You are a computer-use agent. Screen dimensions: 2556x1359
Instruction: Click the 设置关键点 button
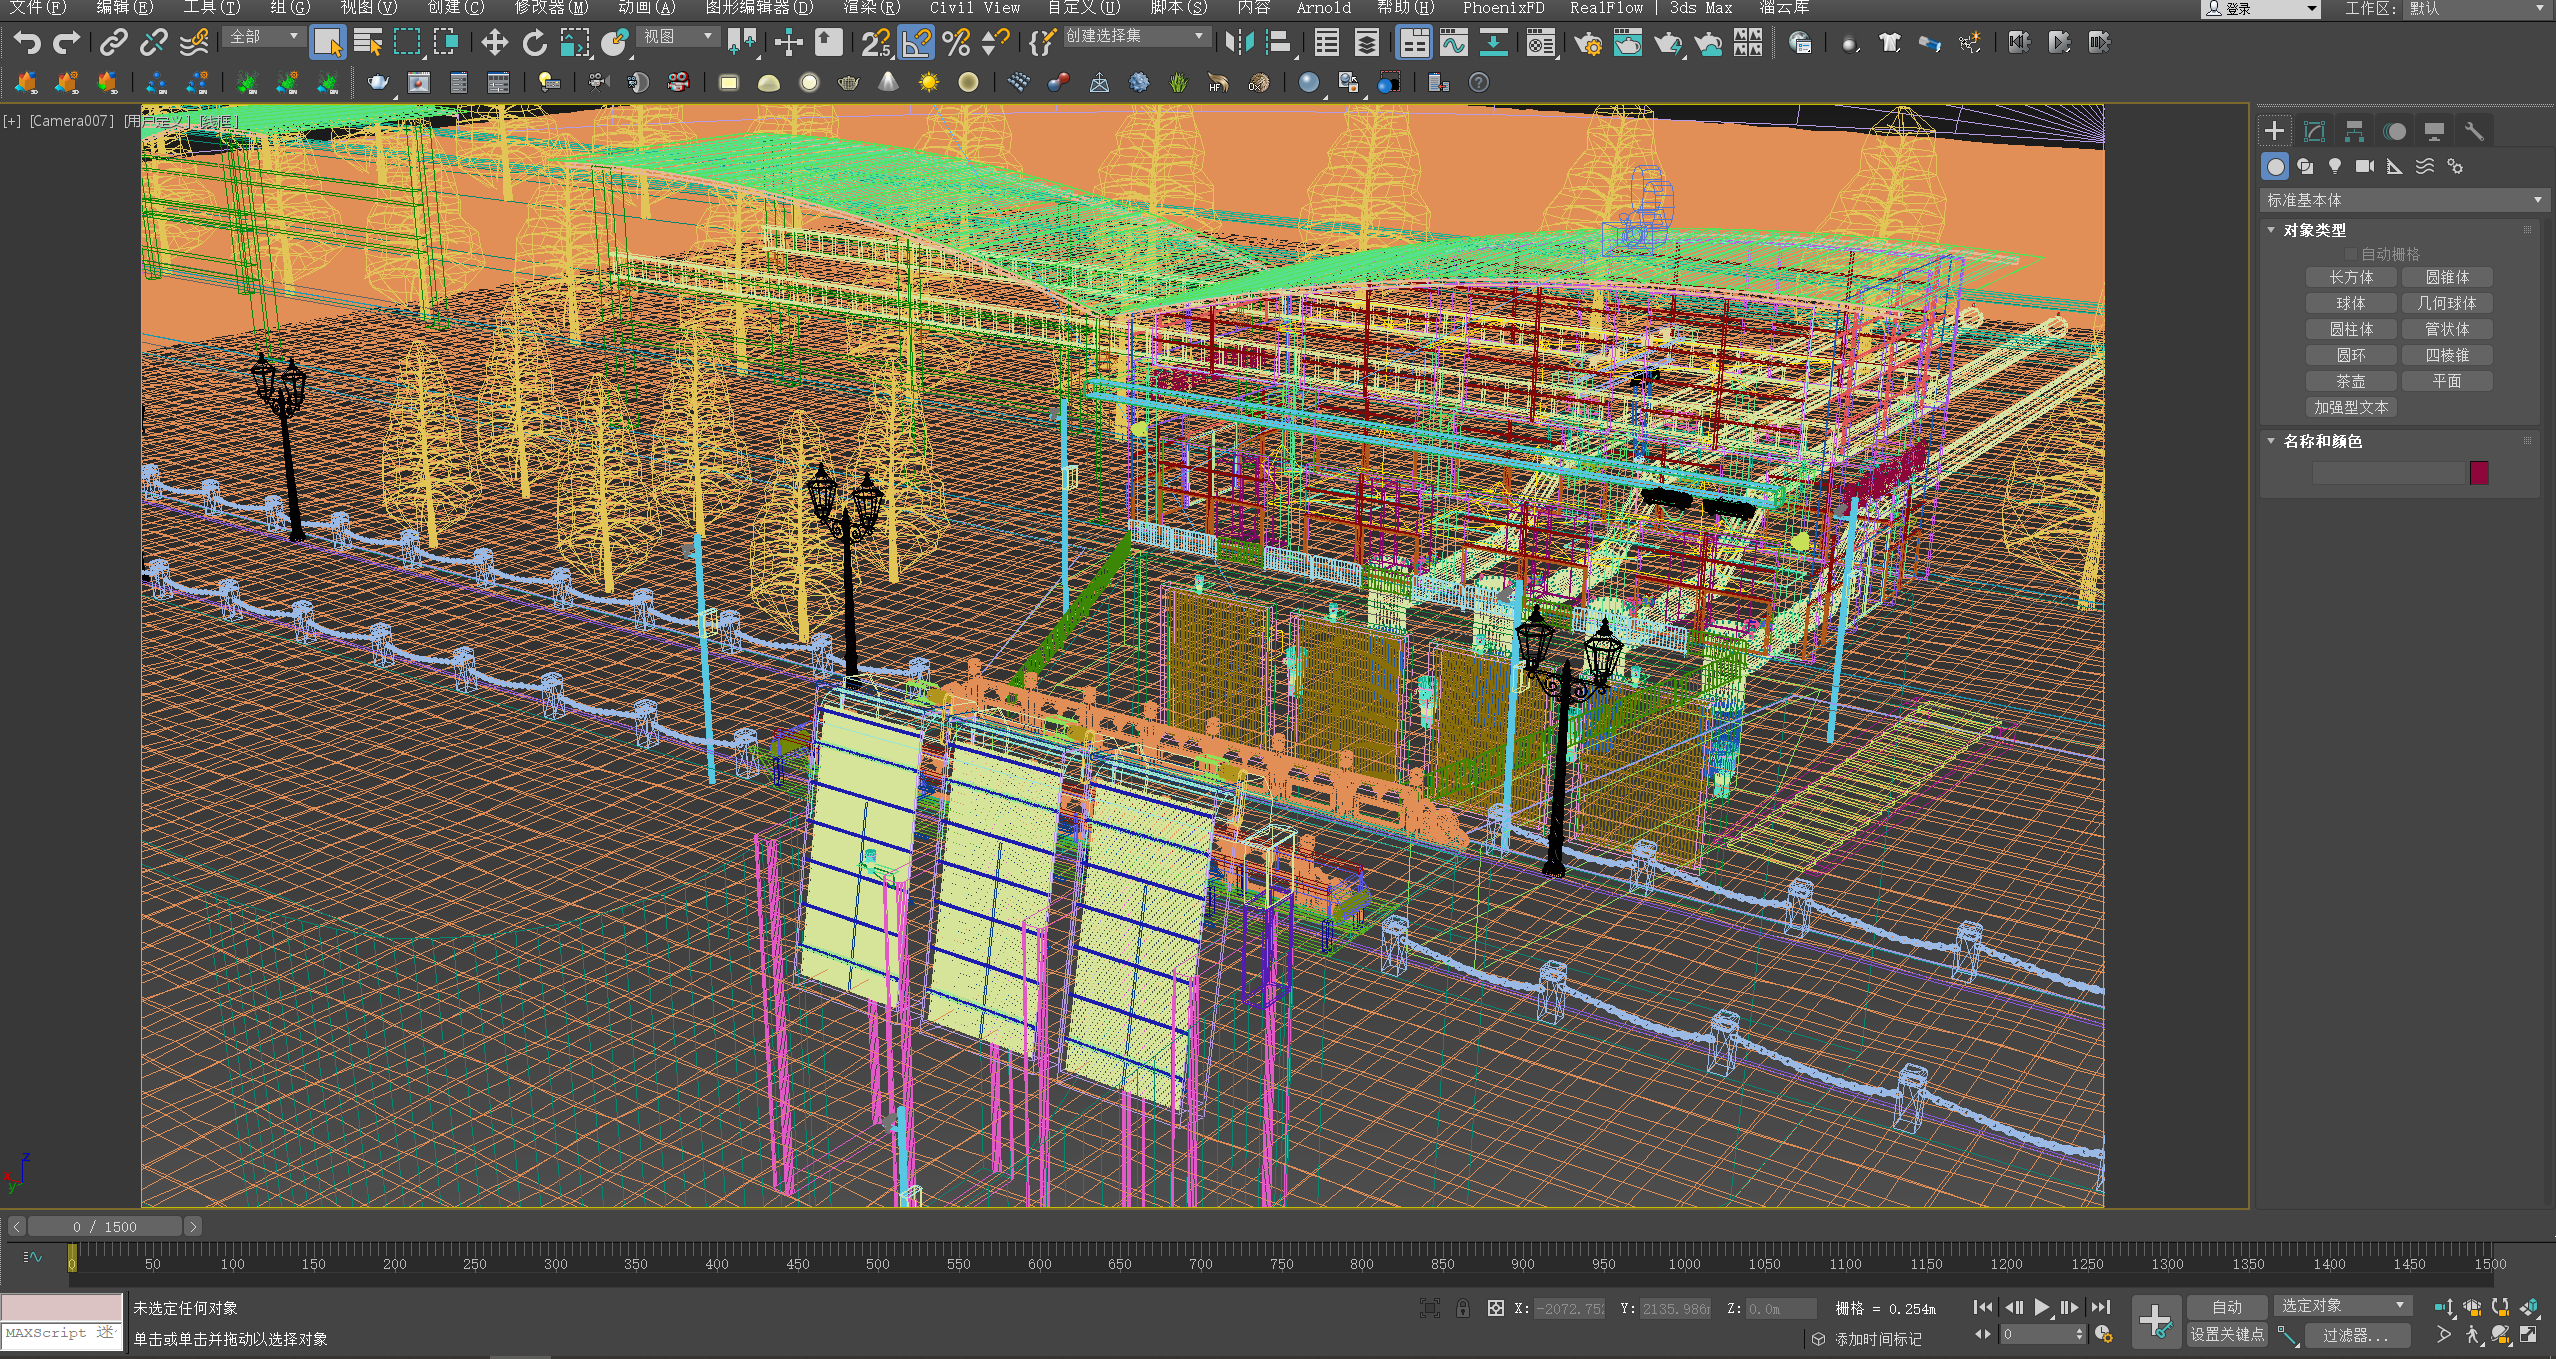2226,1334
